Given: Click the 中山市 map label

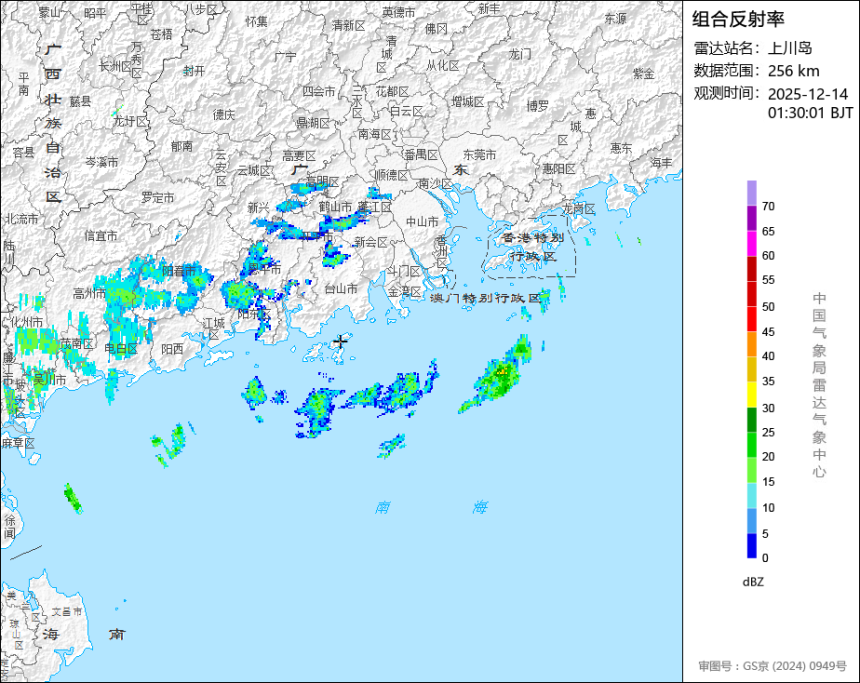Looking at the screenshot, I should (422, 222).
